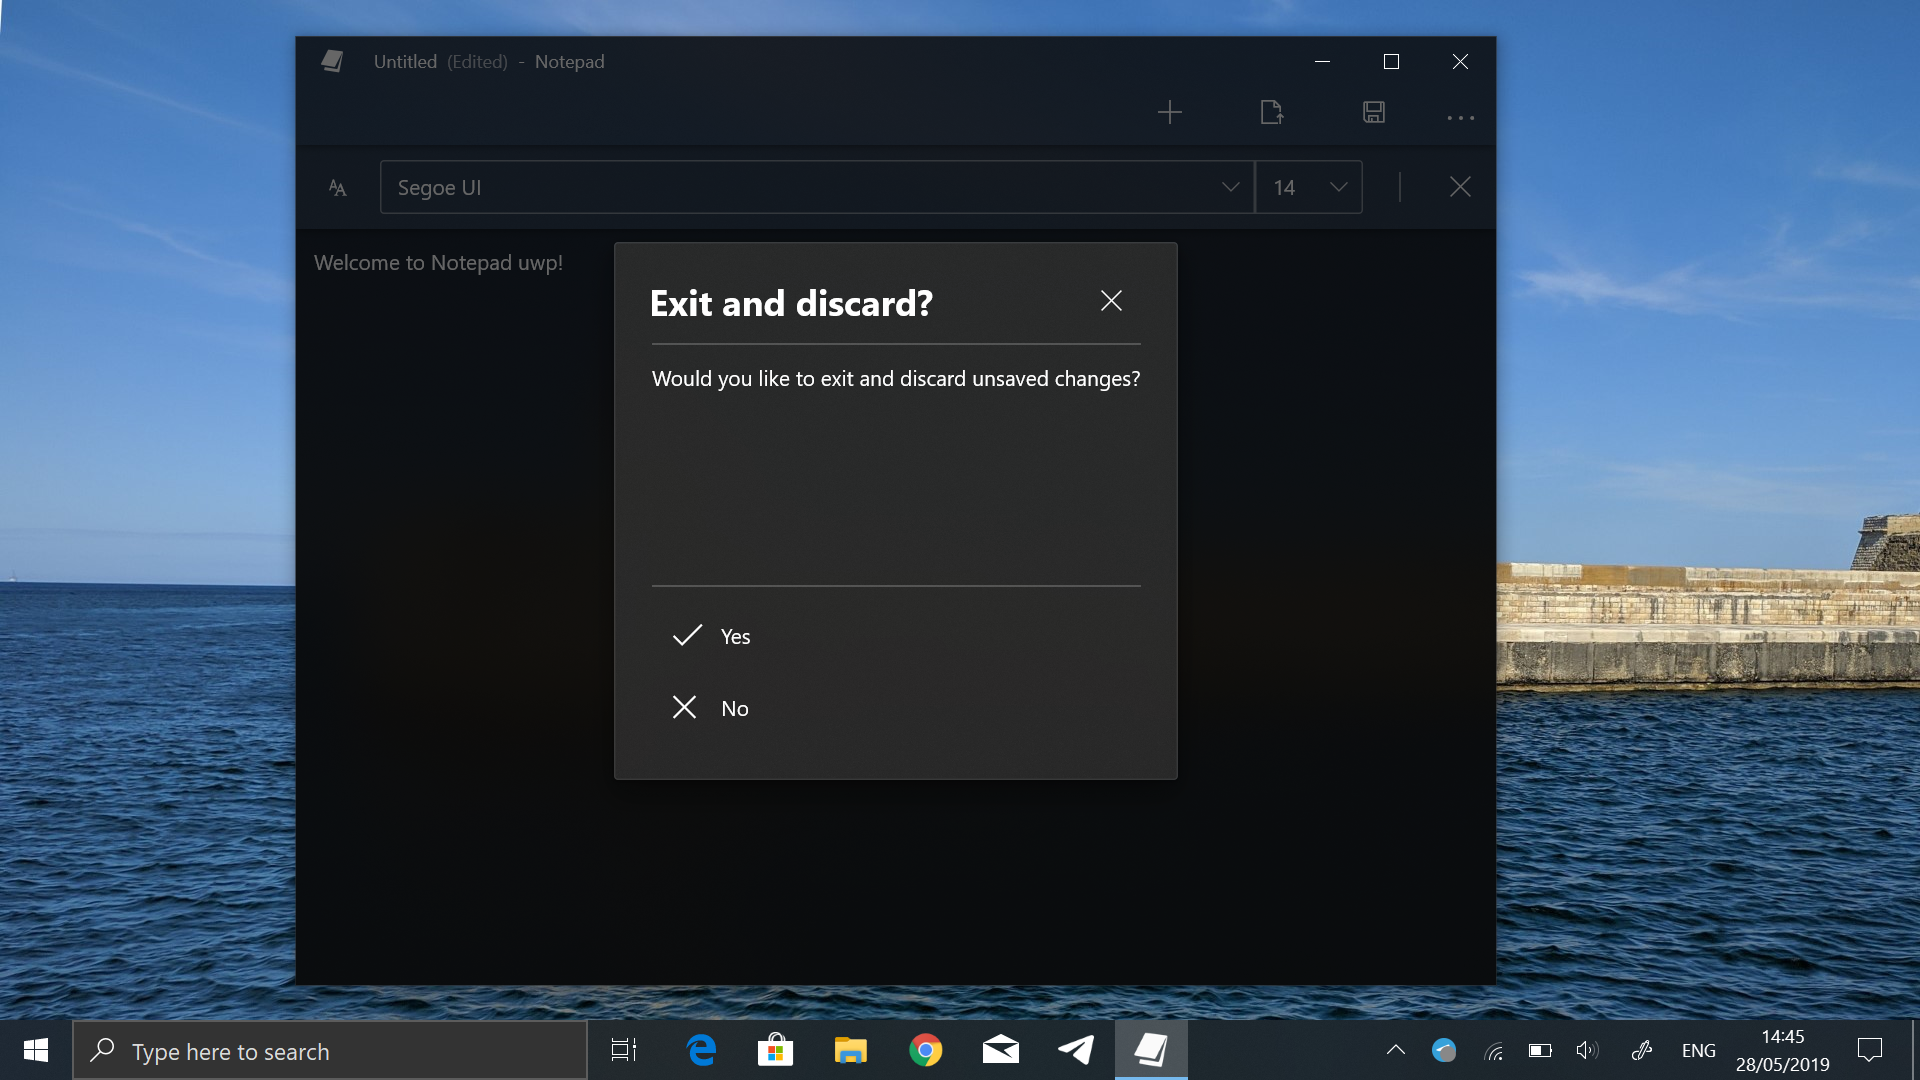
Task: Switch ENG input language indicator
Action: (1698, 1050)
